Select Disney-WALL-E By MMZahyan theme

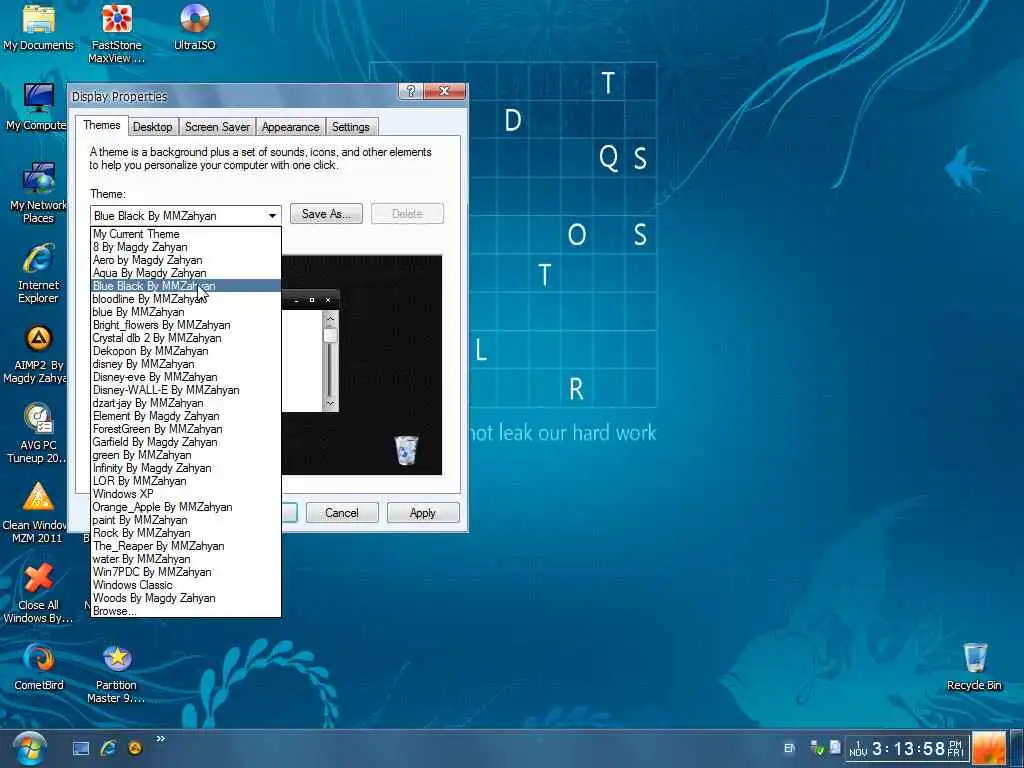click(x=185, y=390)
